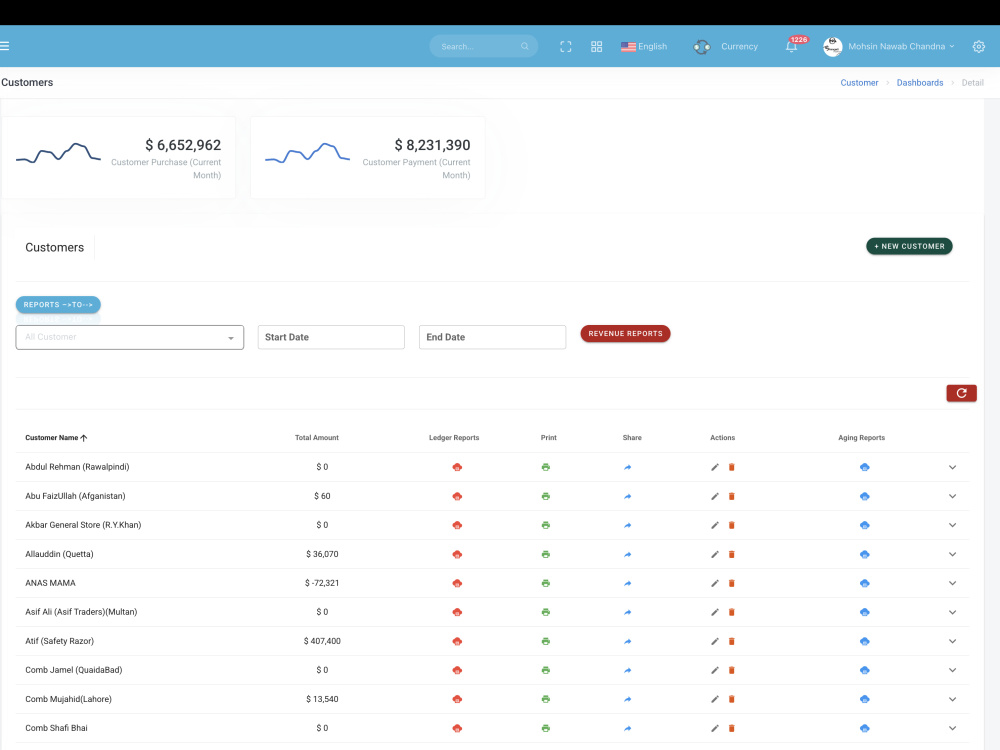Open aging report for Abu FaizUllah (Afganistan)

(x=864, y=496)
